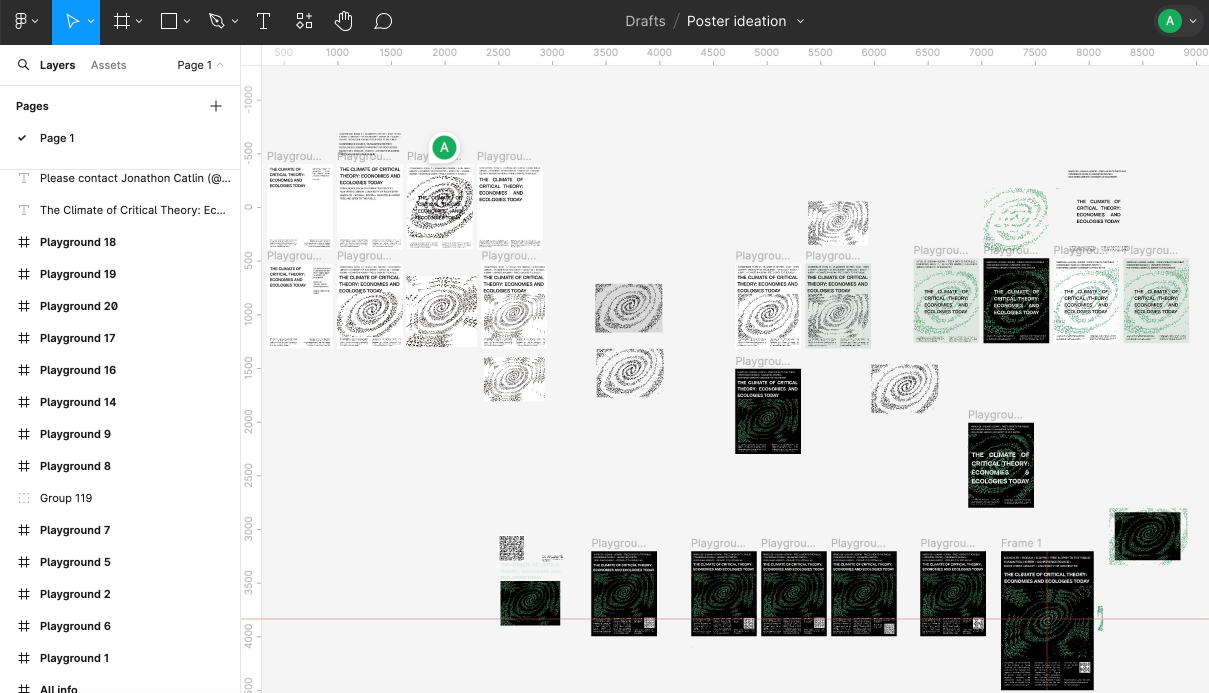The height and width of the screenshot is (693, 1209).
Task: Select the large Frame 1 black poster
Action: pos(1047,620)
